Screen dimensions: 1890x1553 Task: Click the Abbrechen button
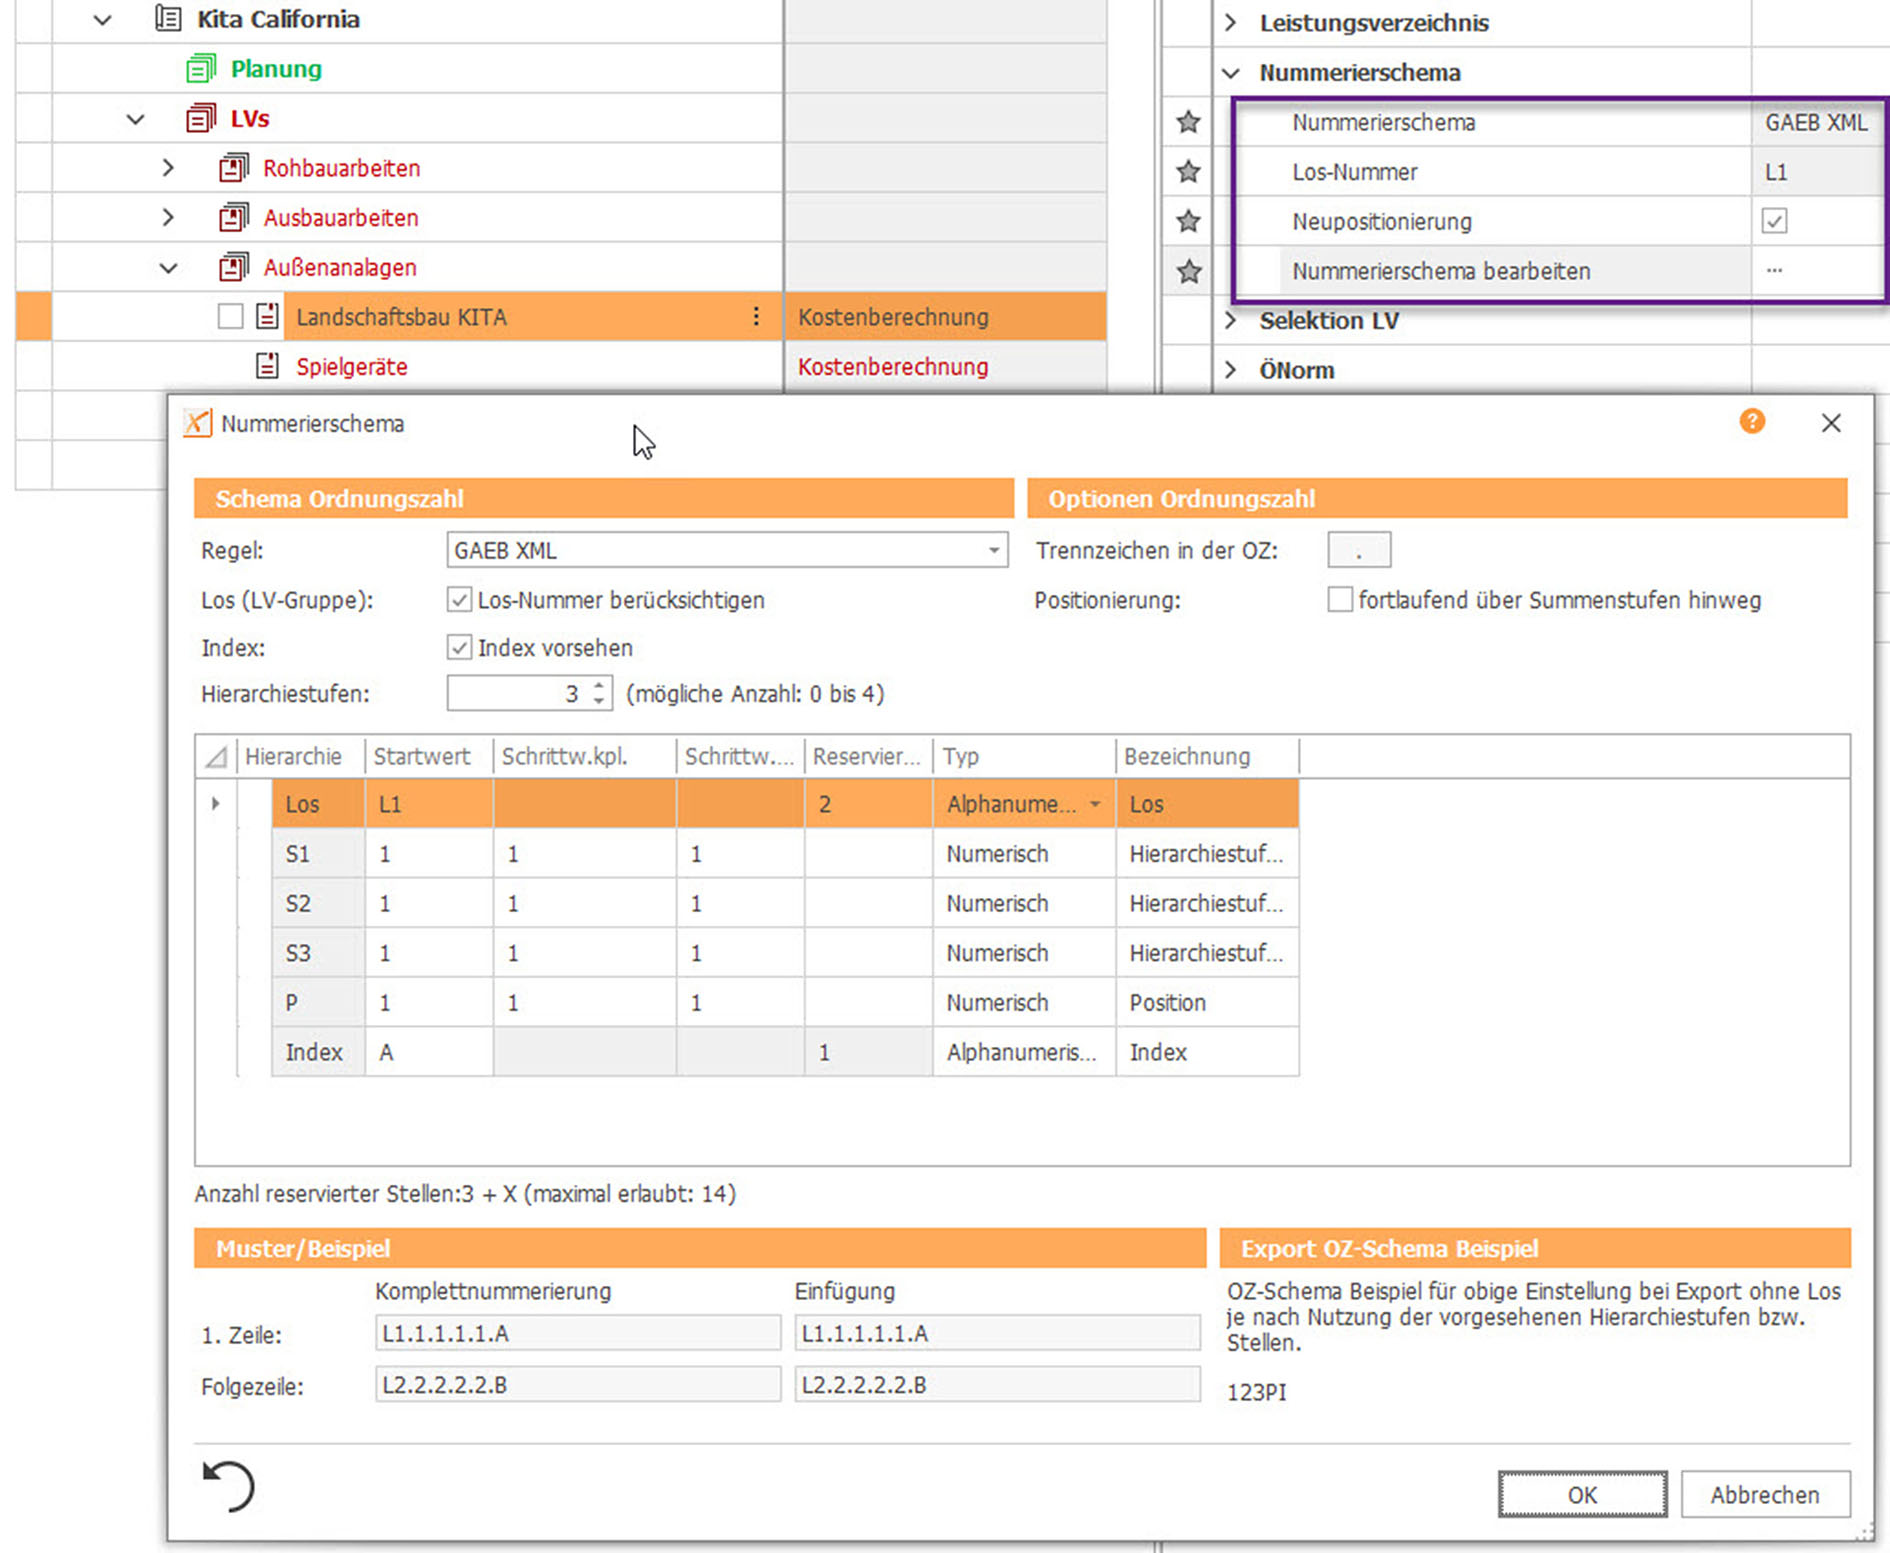[x=1764, y=1494]
